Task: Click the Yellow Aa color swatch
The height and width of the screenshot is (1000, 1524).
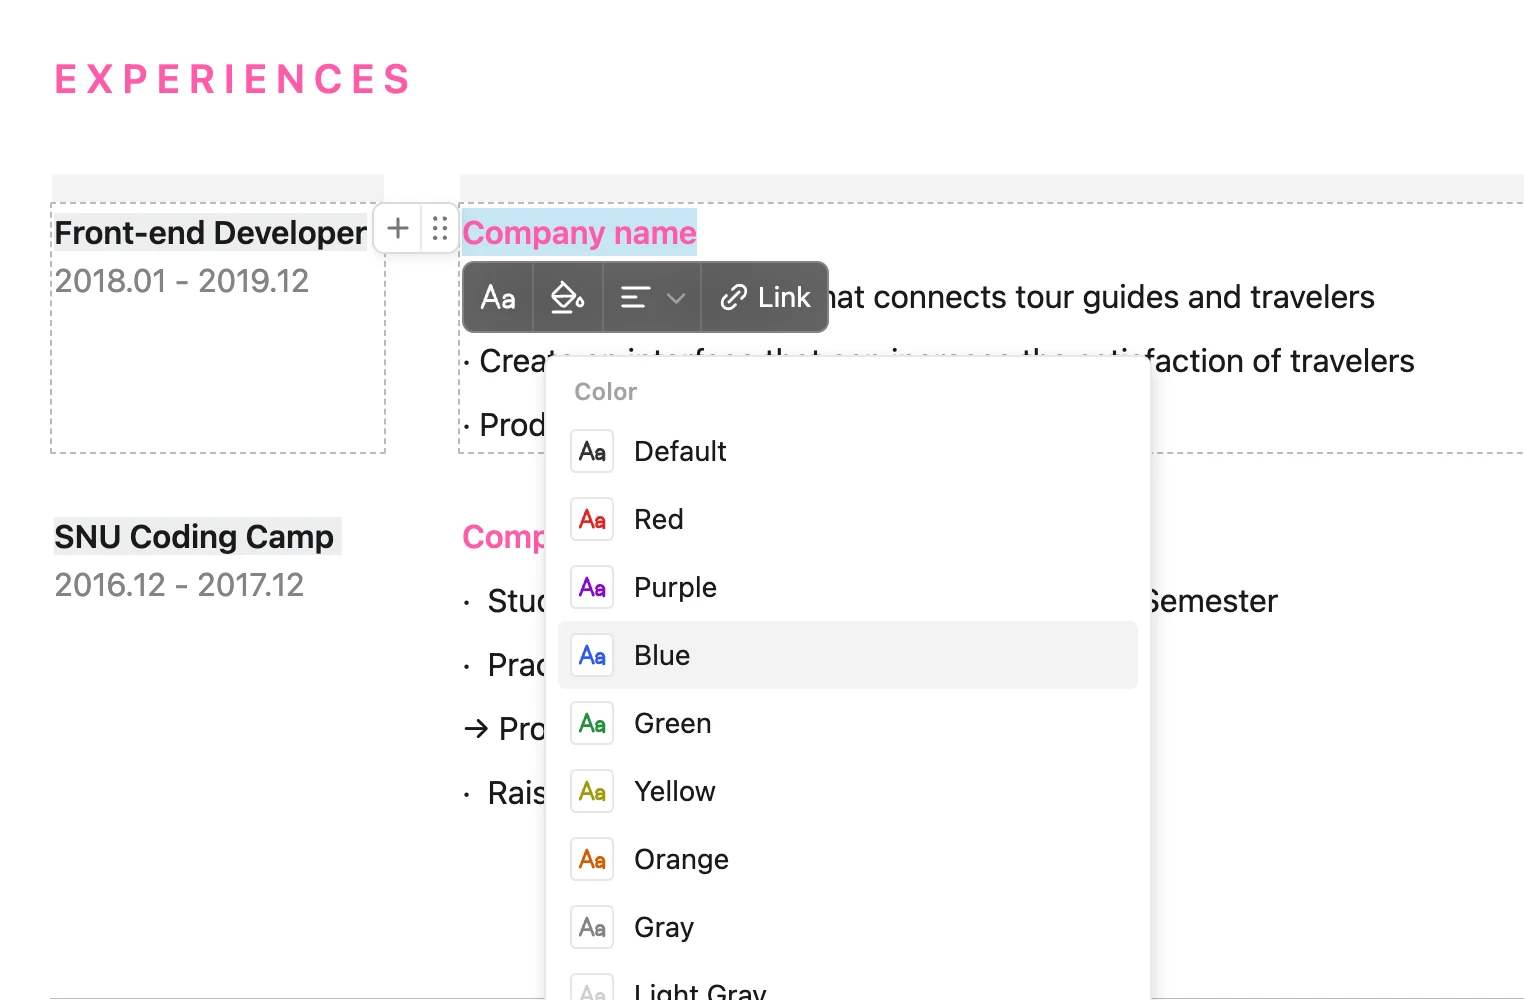Action: coord(592,791)
